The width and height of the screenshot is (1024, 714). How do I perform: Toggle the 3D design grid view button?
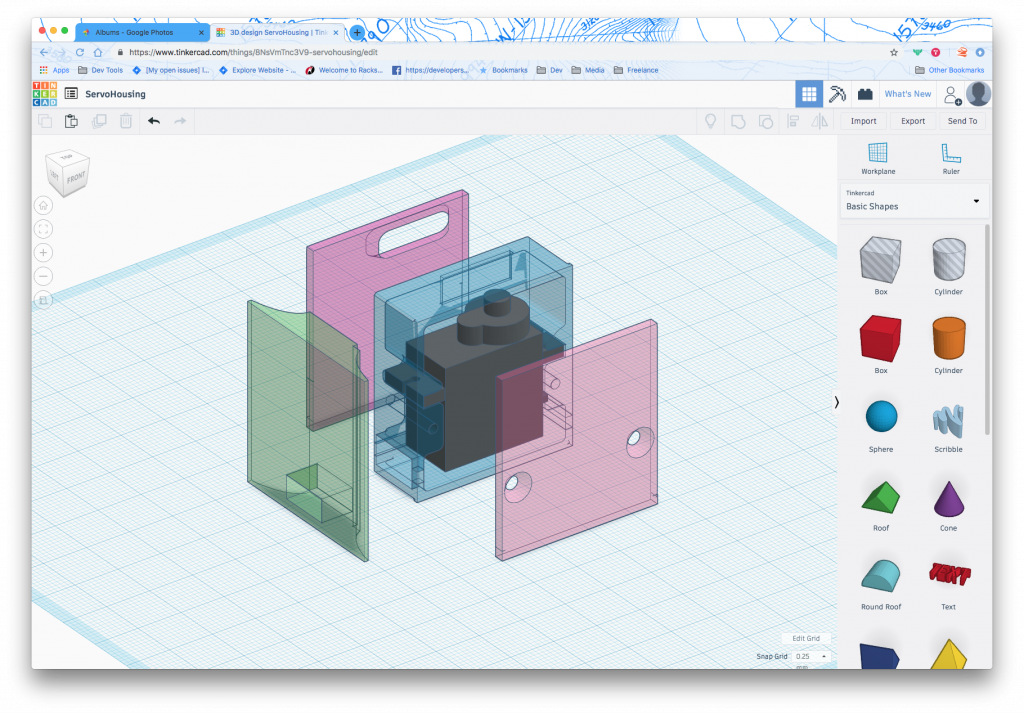click(x=809, y=94)
